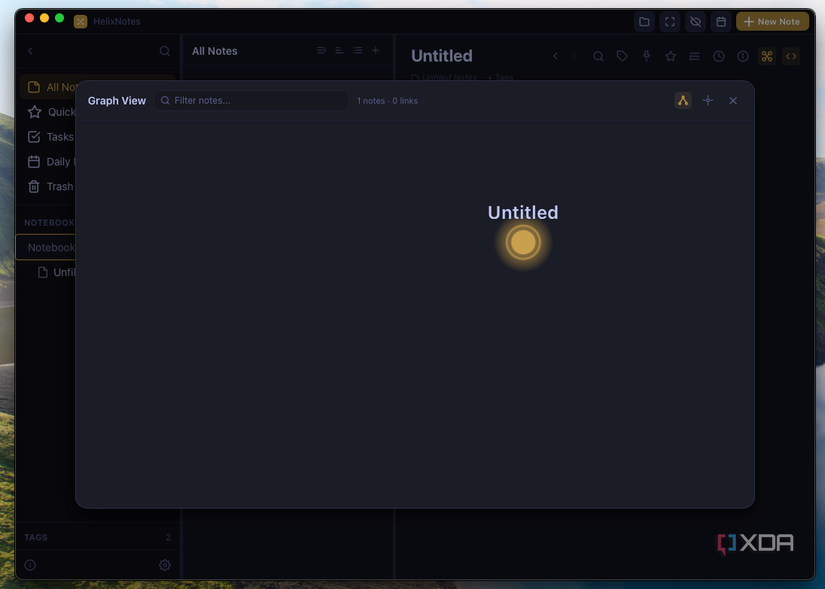This screenshot has width=825, height=589.
Task: Toggle source code view icon in the note toolbar
Action: coord(791,56)
